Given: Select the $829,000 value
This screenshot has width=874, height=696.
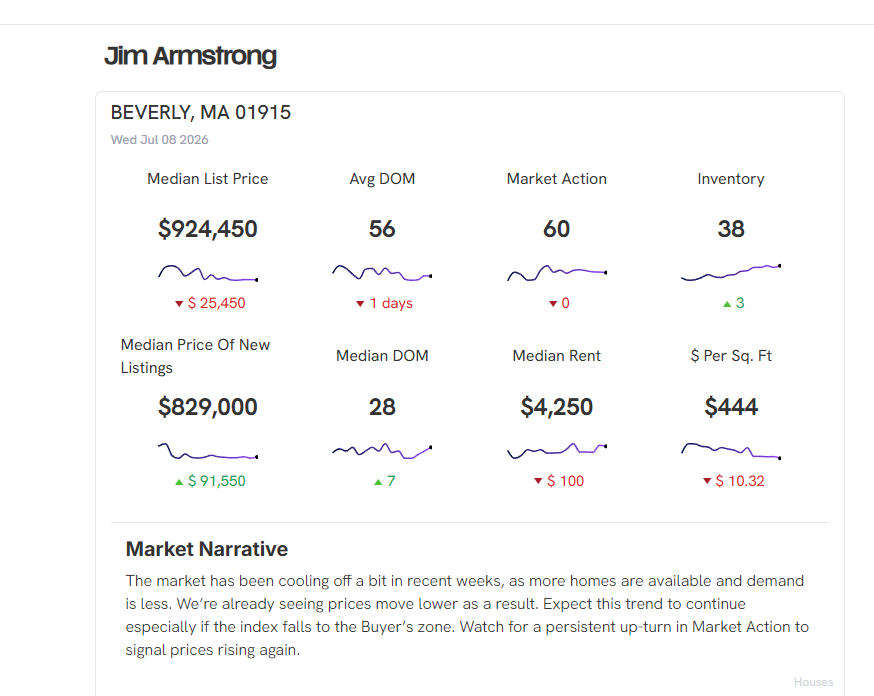Looking at the screenshot, I should point(207,407).
